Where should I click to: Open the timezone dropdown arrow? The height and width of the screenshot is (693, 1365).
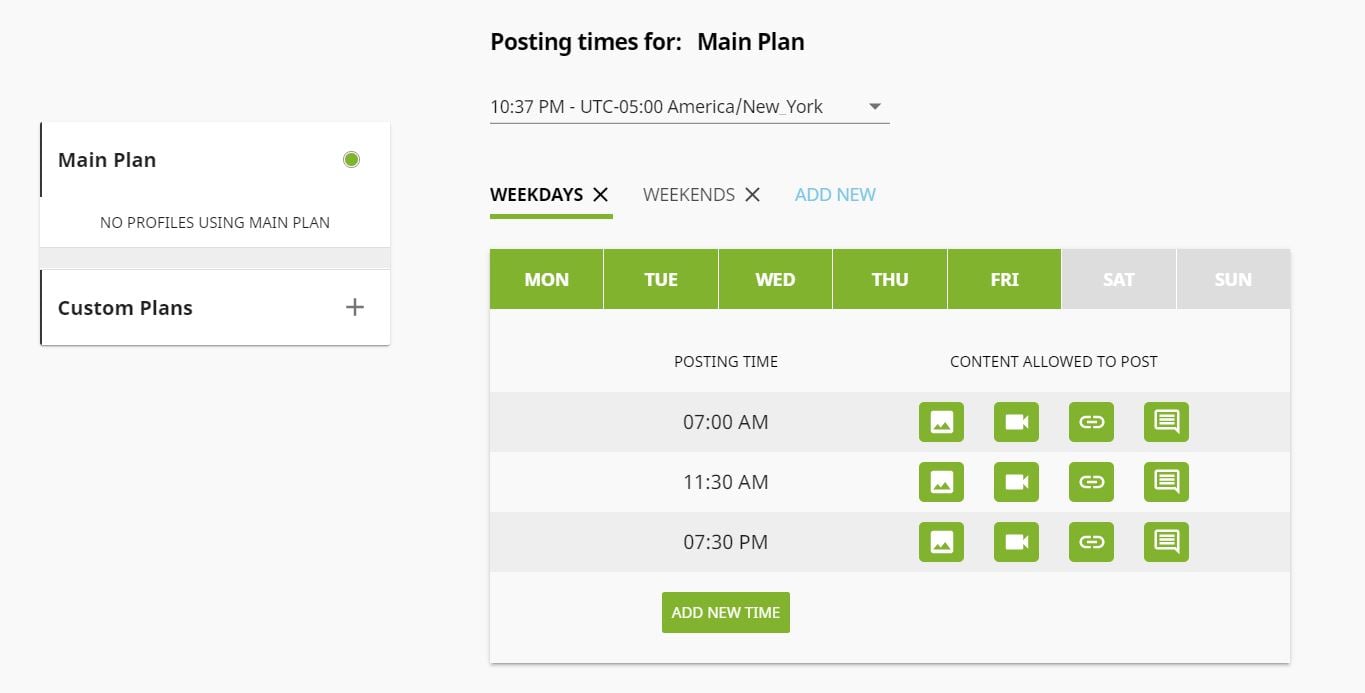tap(875, 107)
